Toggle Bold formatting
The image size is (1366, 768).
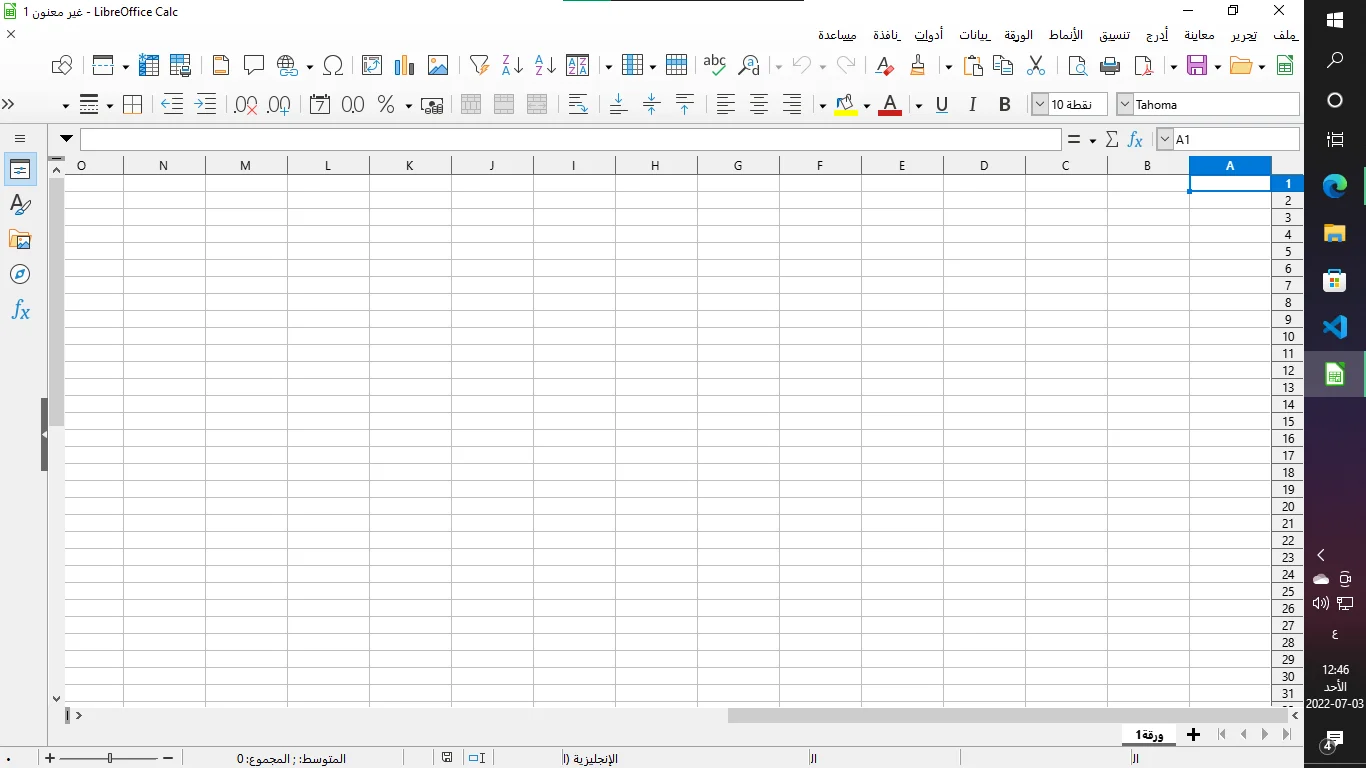coord(1005,104)
